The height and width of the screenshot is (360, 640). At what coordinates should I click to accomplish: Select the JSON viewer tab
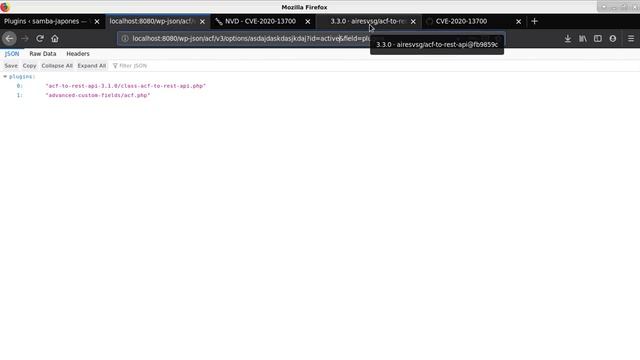pos(12,53)
